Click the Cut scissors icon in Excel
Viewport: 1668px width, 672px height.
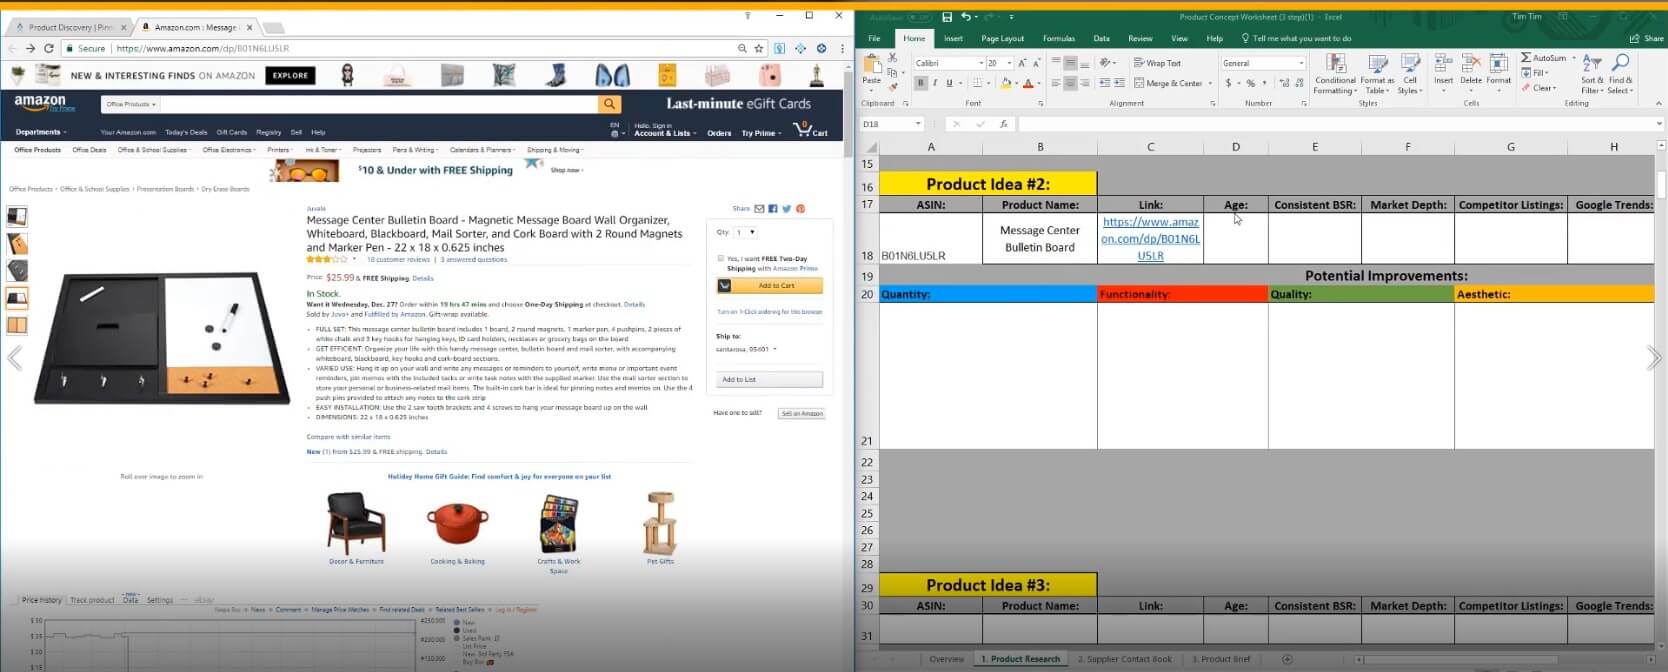[892, 57]
